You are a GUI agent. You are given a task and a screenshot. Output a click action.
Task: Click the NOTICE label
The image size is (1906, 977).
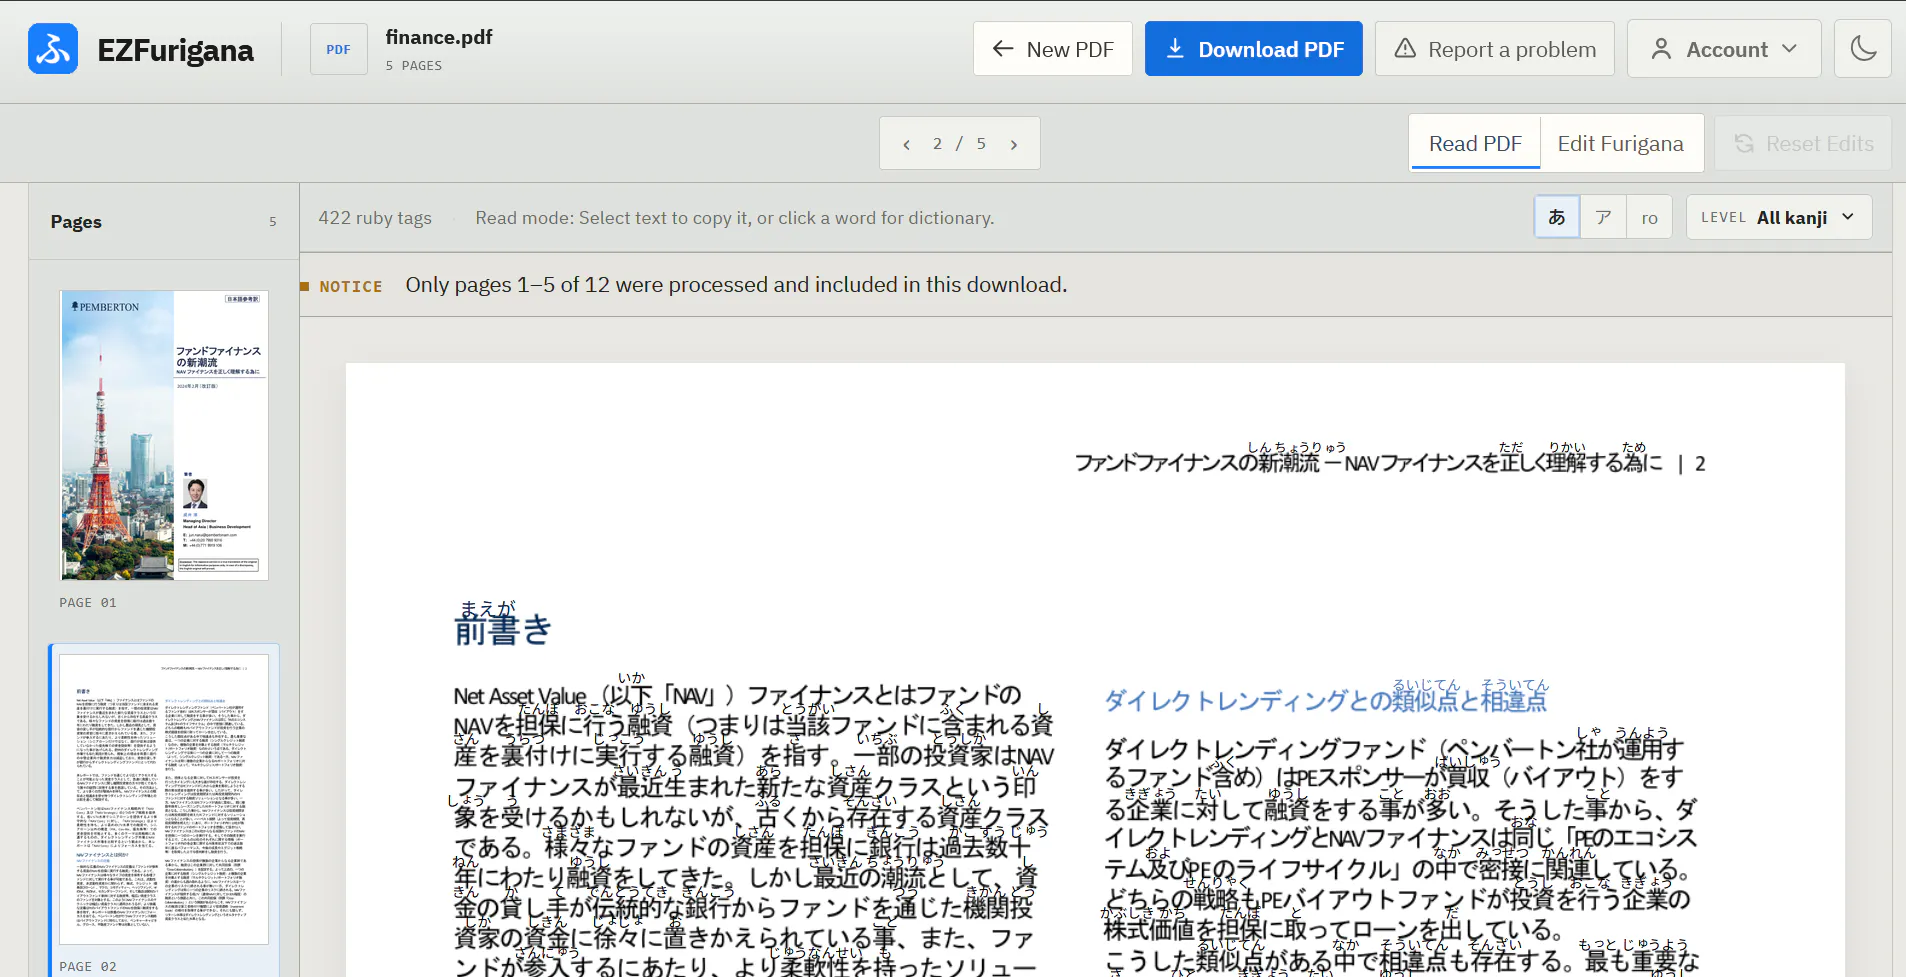(x=350, y=286)
